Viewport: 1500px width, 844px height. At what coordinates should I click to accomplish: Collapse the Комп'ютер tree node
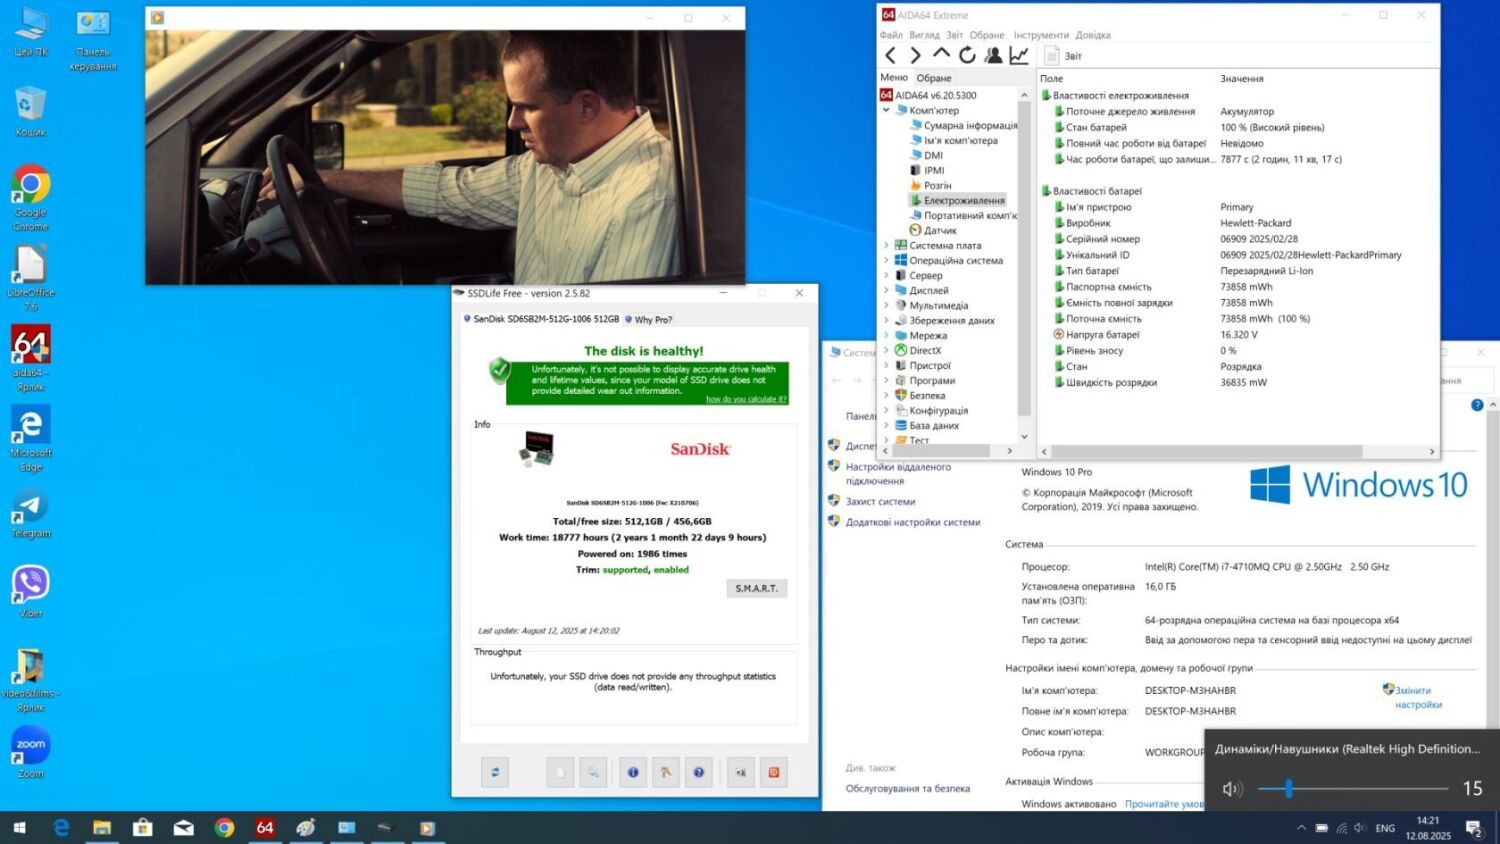886,111
